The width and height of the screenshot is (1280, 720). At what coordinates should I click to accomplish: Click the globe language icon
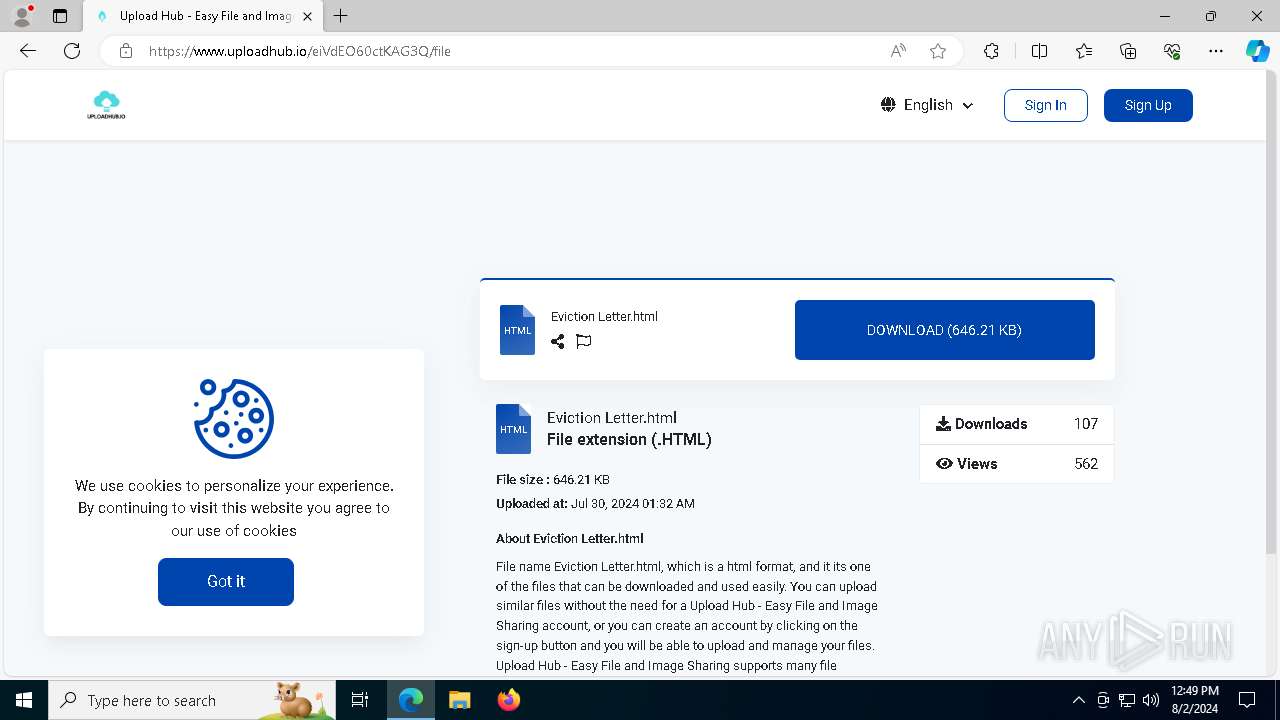(x=888, y=105)
